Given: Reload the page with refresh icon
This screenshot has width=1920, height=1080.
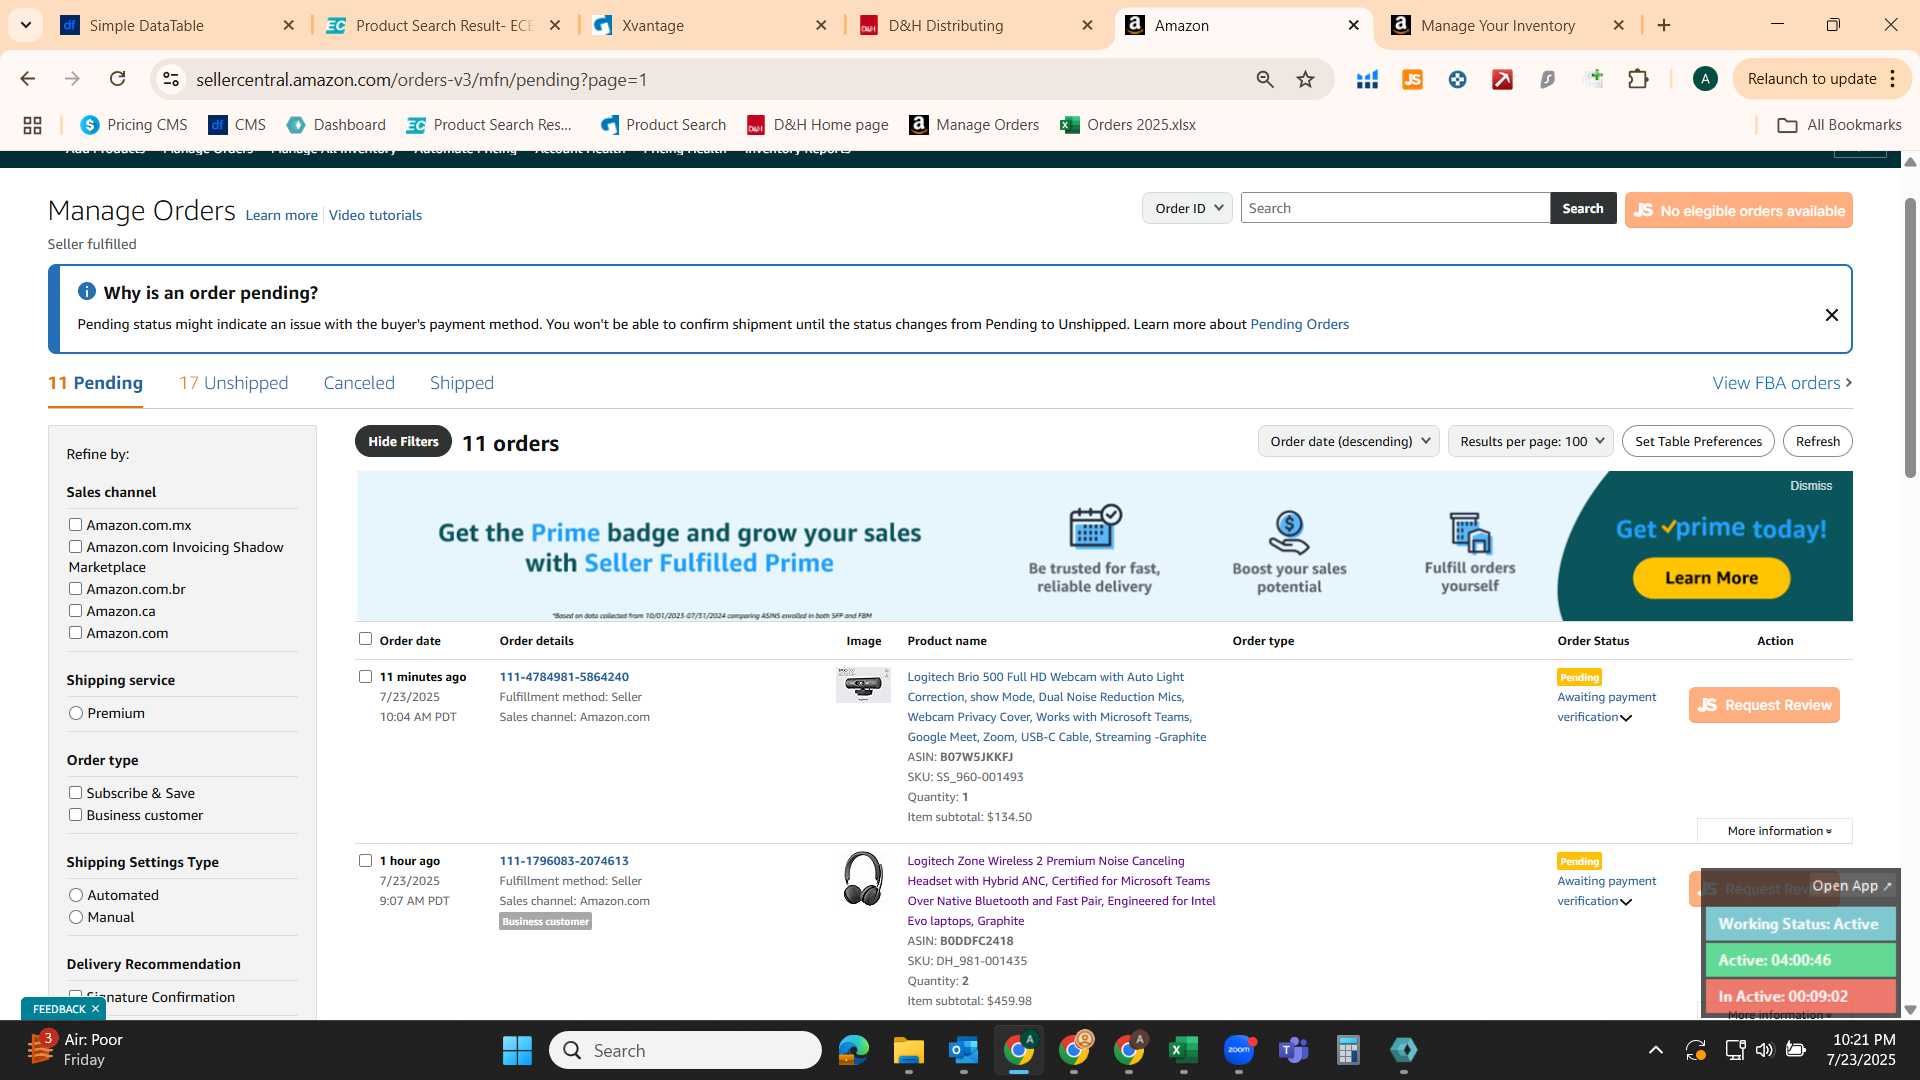Looking at the screenshot, I should pos(117,79).
